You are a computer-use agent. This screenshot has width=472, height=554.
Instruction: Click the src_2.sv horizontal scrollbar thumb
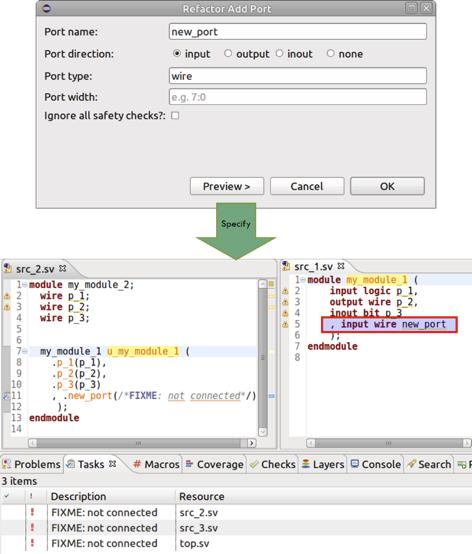pyautogui.click(x=138, y=443)
